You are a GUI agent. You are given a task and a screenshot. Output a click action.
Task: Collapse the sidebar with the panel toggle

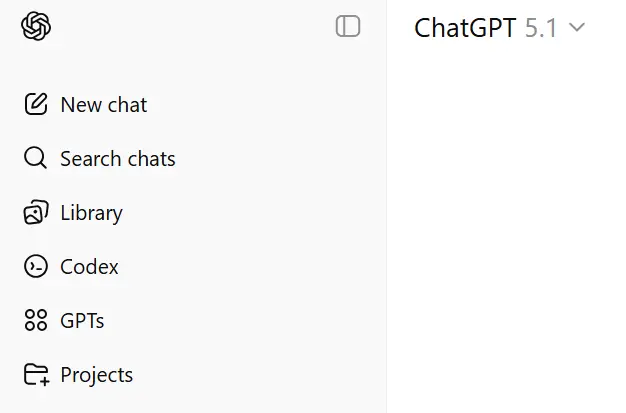click(348, 26)
